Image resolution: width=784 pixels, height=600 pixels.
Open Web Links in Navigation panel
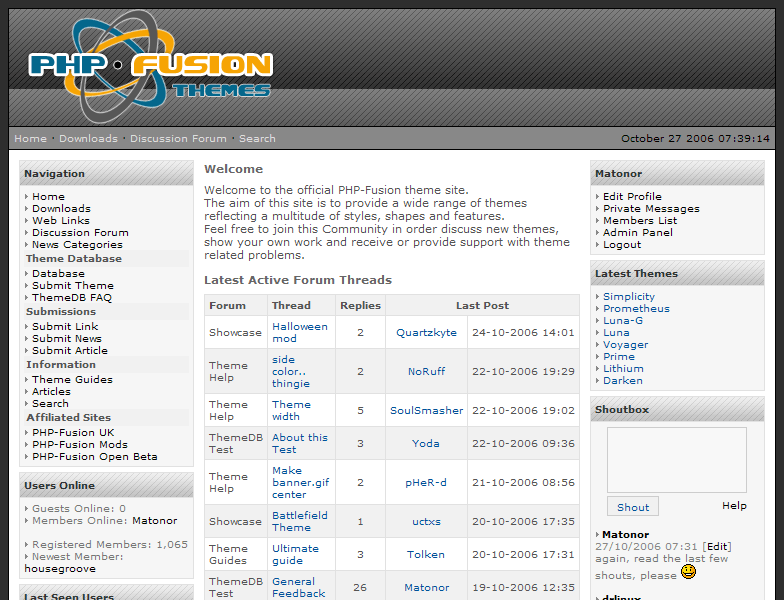(x=61, y=220)
